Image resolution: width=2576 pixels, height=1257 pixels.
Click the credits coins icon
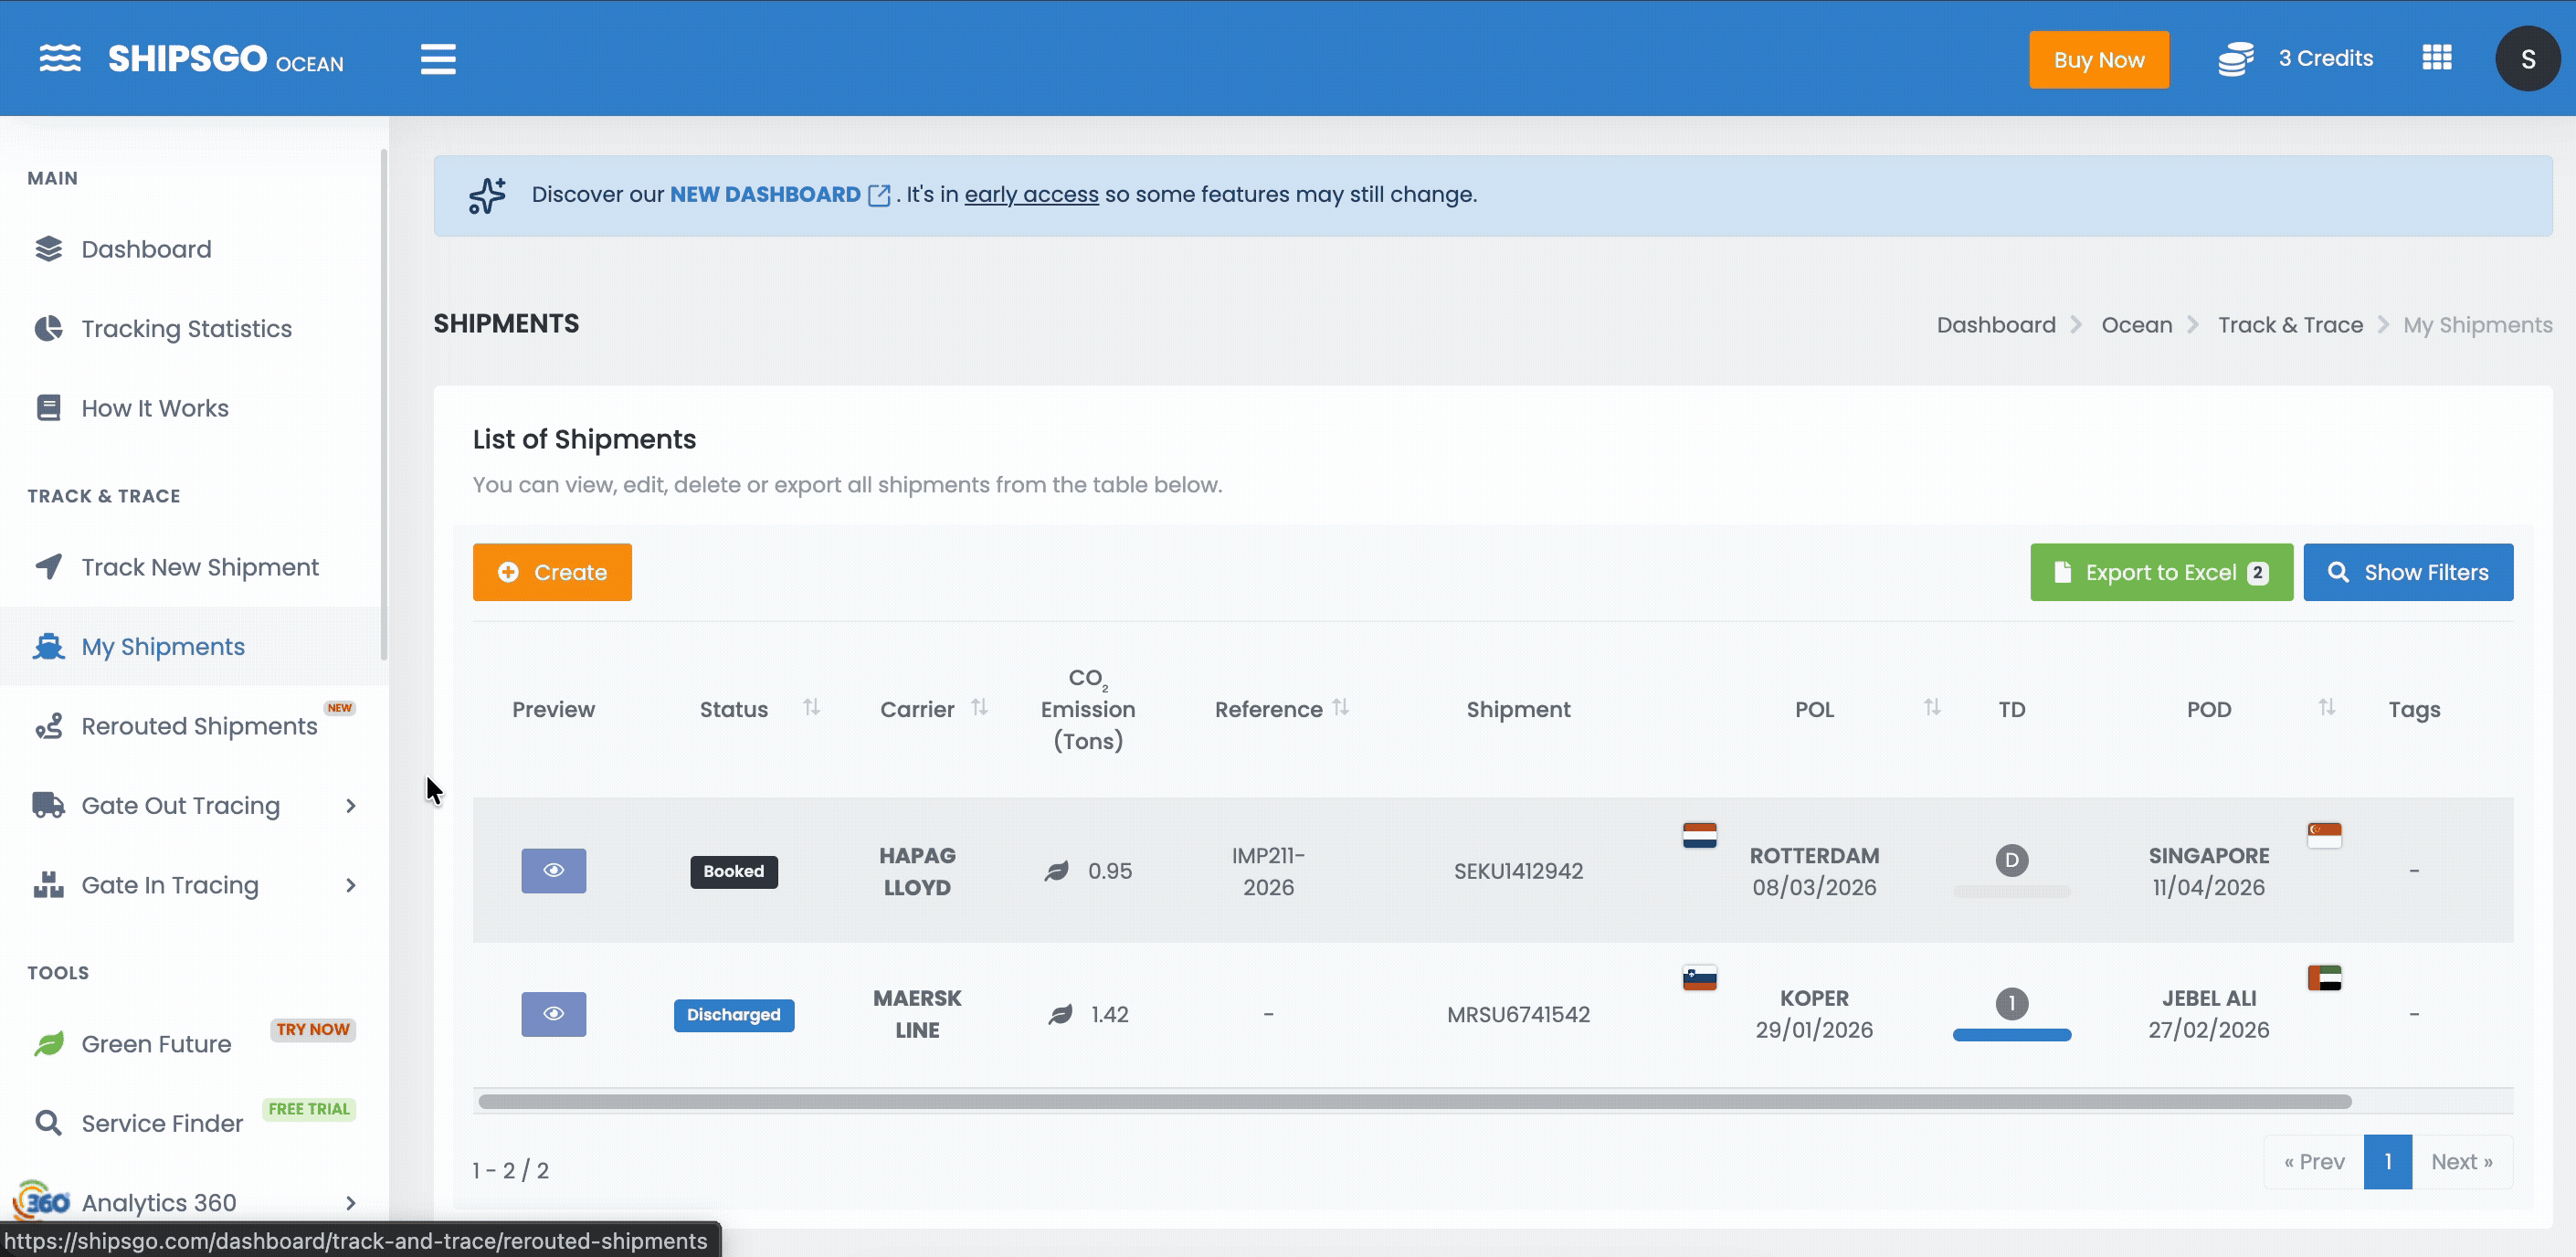tap(2235, 59)
